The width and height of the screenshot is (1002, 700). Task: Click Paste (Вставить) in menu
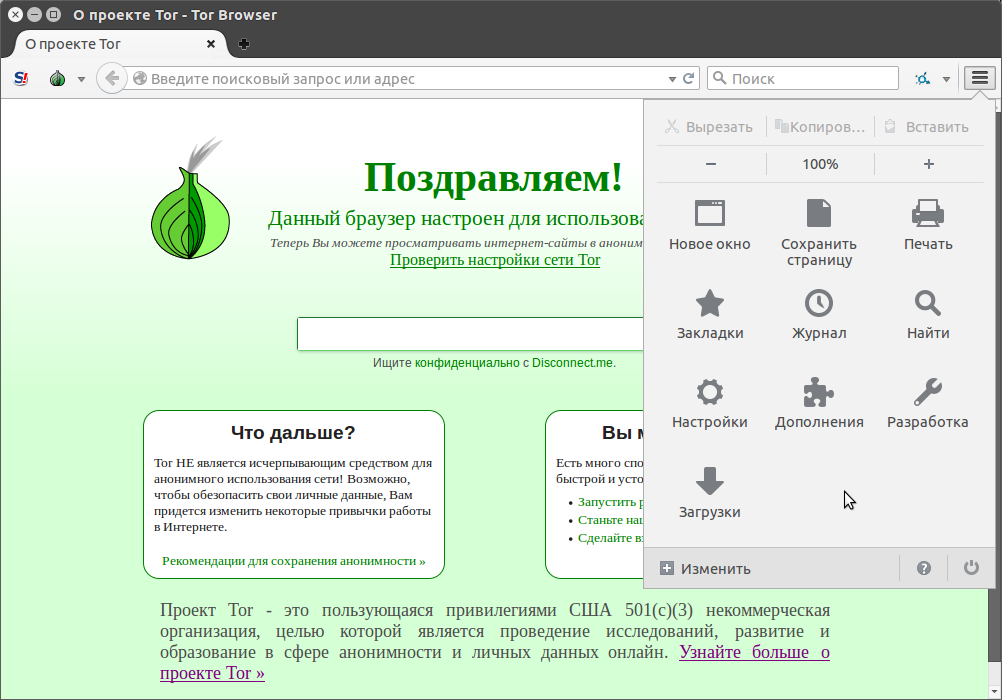(927, 127)
